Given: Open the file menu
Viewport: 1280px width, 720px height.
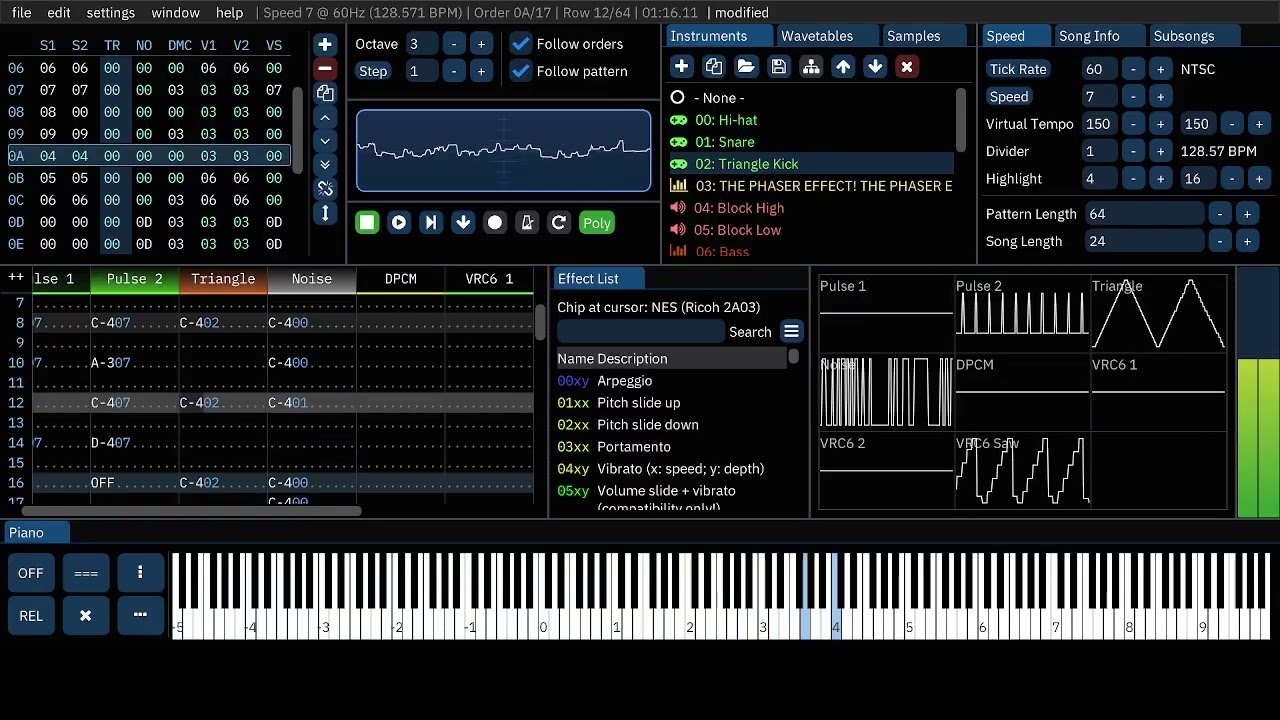Looking at the screenshot, I should 21,13.
